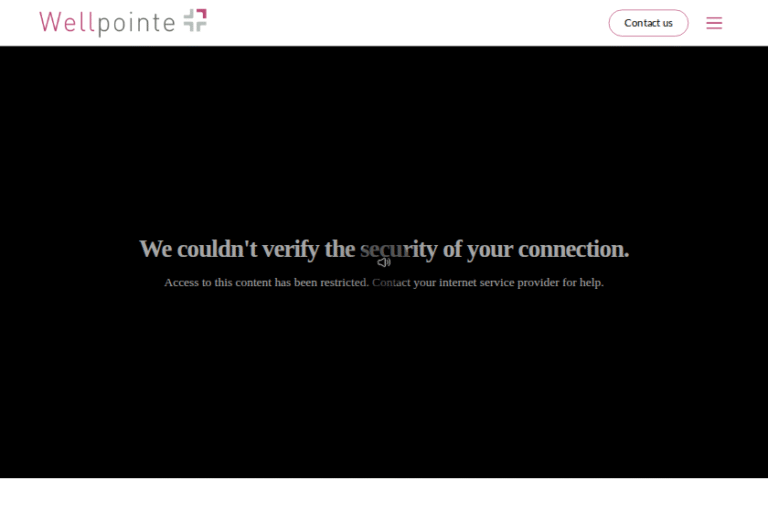768x512 pixels.
Task: Click the Wellpointe cross logo symbol
Action: 195,20
